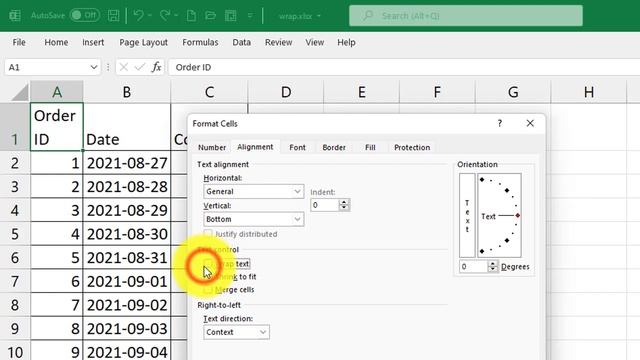Select column E header
The width and height of the screenshot is (640, 360).
click(x=362, y=92)
